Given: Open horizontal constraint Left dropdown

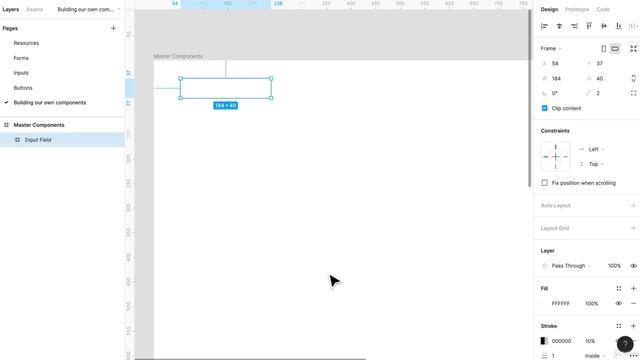Looking at the screenshot, I should pos(596,149).
